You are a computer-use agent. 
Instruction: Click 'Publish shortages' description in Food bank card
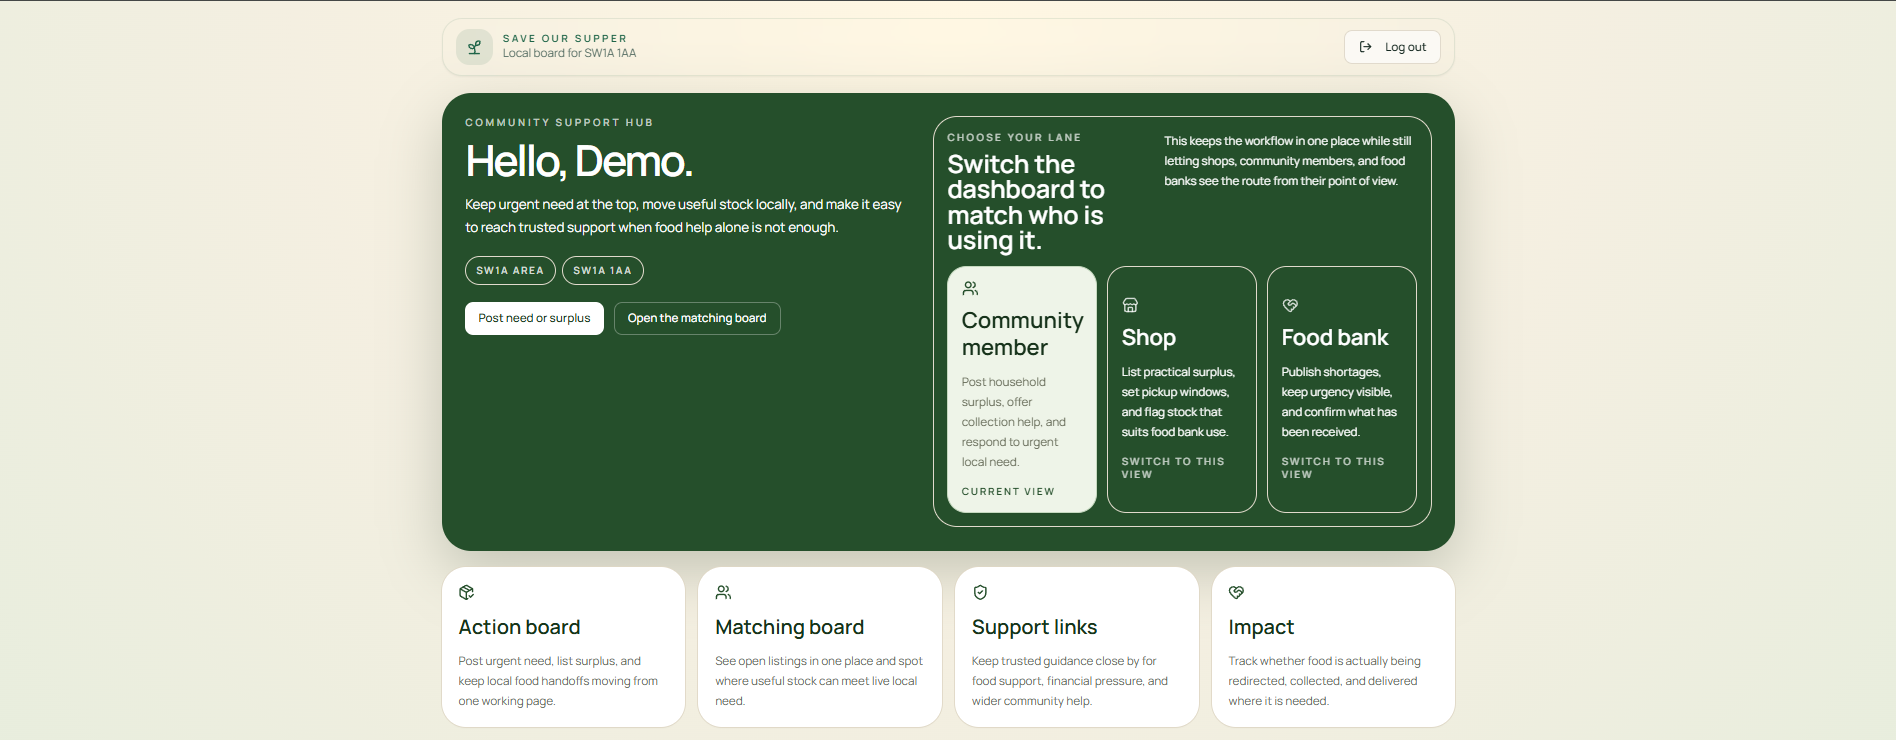pos(1339,402)
